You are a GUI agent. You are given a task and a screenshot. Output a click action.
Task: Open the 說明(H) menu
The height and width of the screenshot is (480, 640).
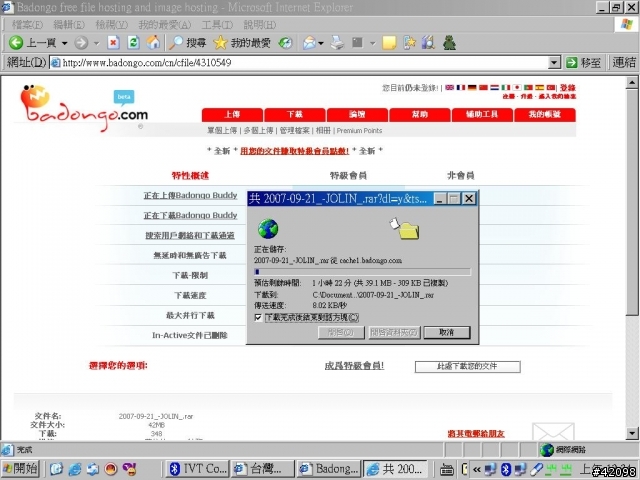(x=260, y=25)
